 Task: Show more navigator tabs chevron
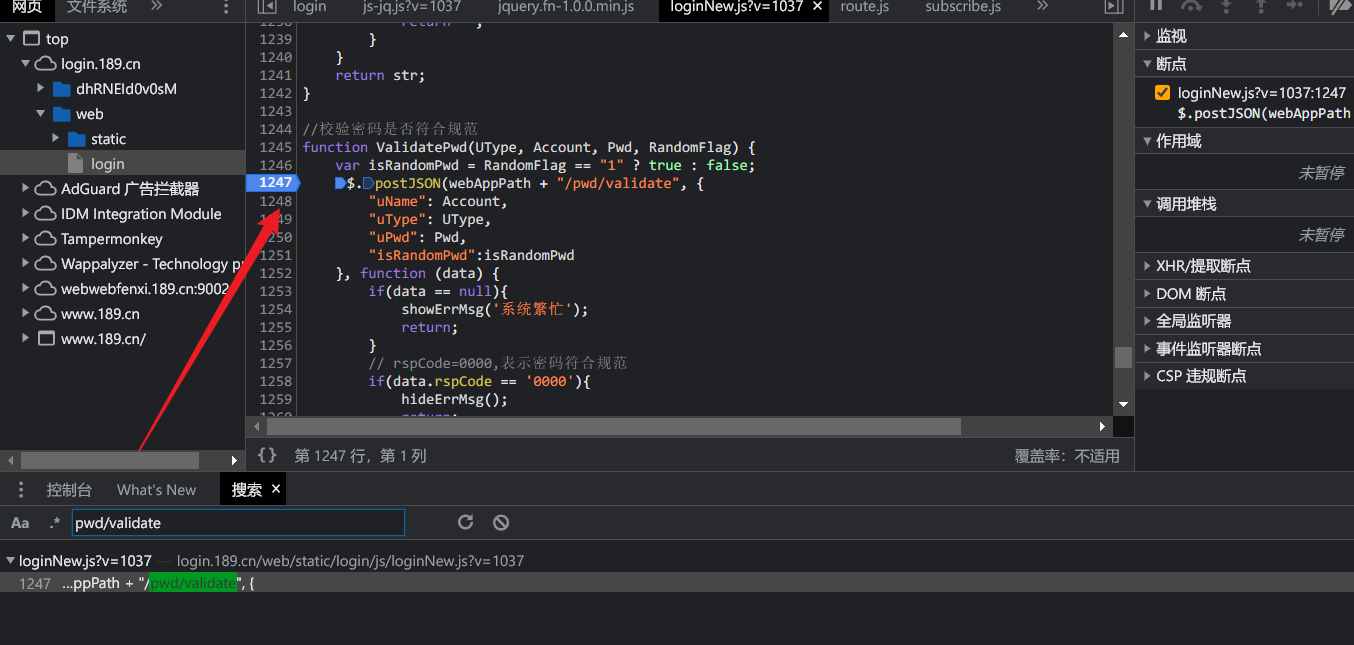point(156,6)
